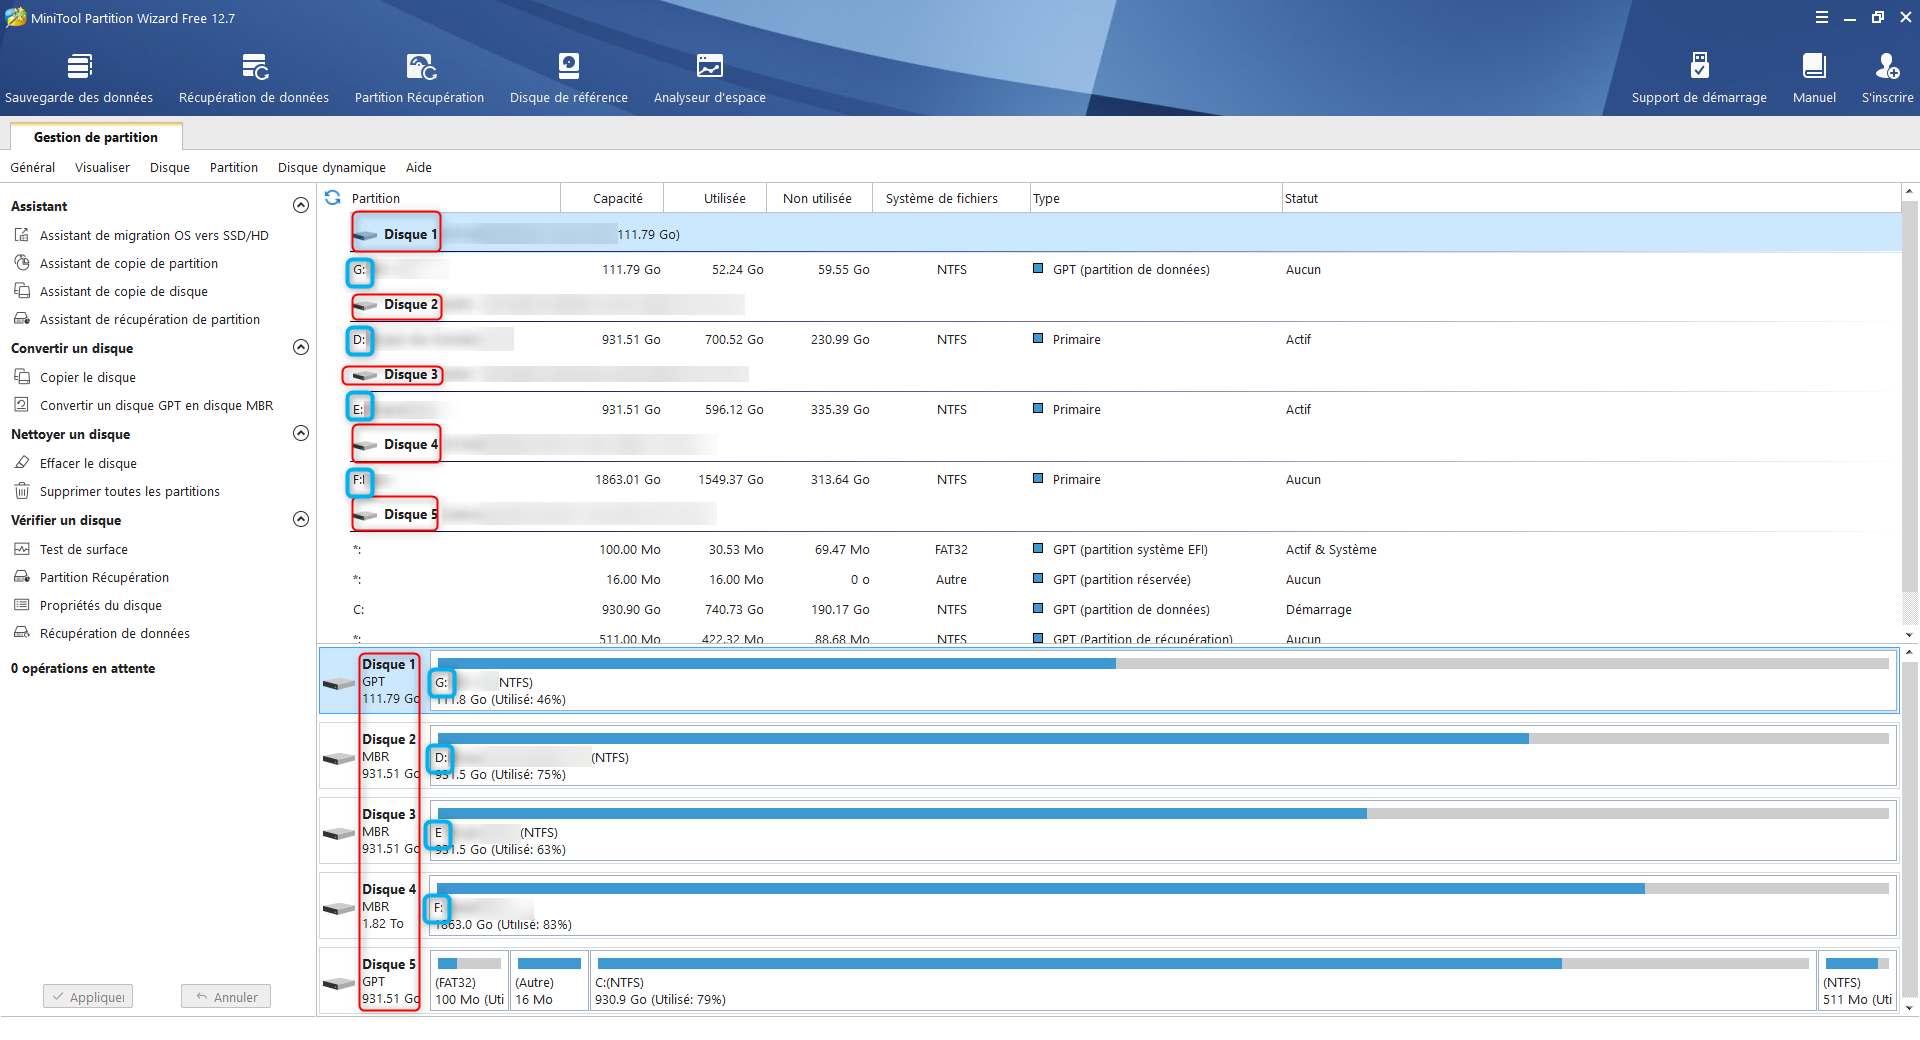Screen dimensions: 1920x1040
Task: Select the C: partition row in list
Action: (1109, 609)
